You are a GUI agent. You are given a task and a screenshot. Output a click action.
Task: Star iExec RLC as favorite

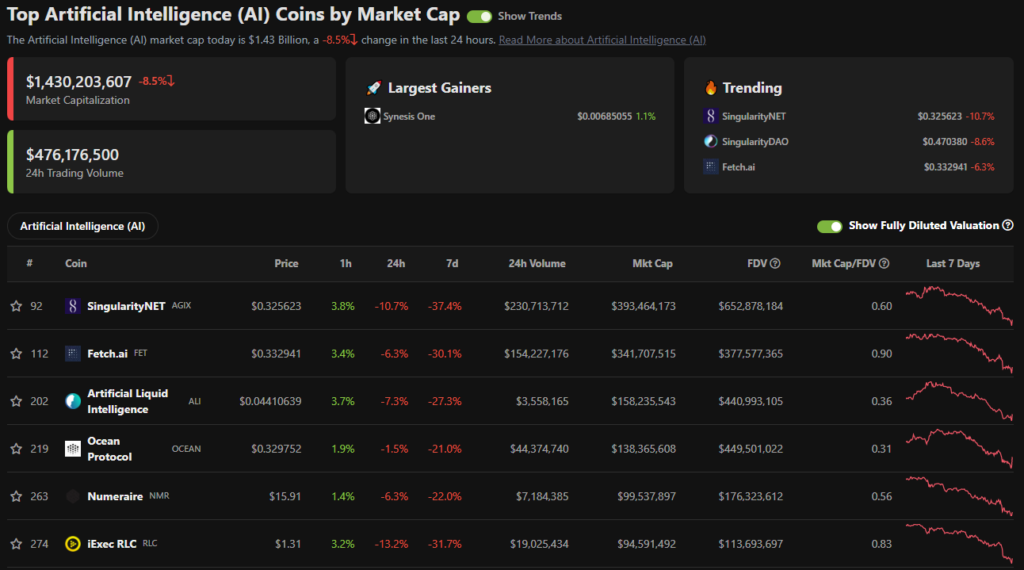click(x=16, y=544)
